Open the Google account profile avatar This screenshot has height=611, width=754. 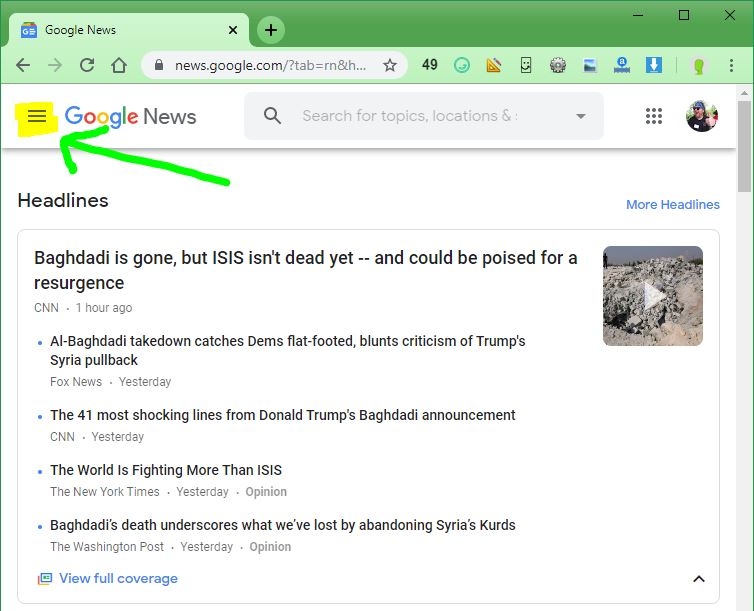click(702, 116)
